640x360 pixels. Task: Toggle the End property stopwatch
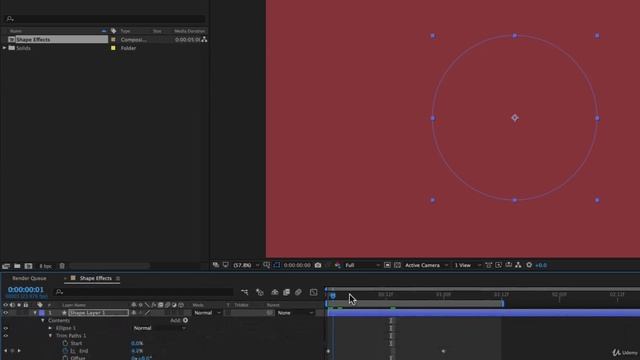click(x=65, y=351)
